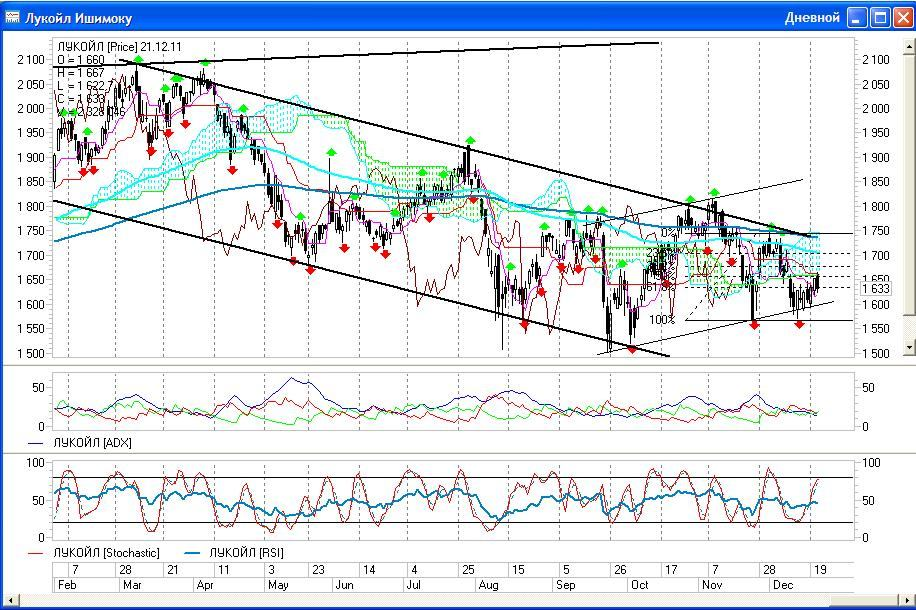Screen dimensions: 916x610
Task: Minimize the Лукойл Ишимоку chart window
Action: coord(857,18)
